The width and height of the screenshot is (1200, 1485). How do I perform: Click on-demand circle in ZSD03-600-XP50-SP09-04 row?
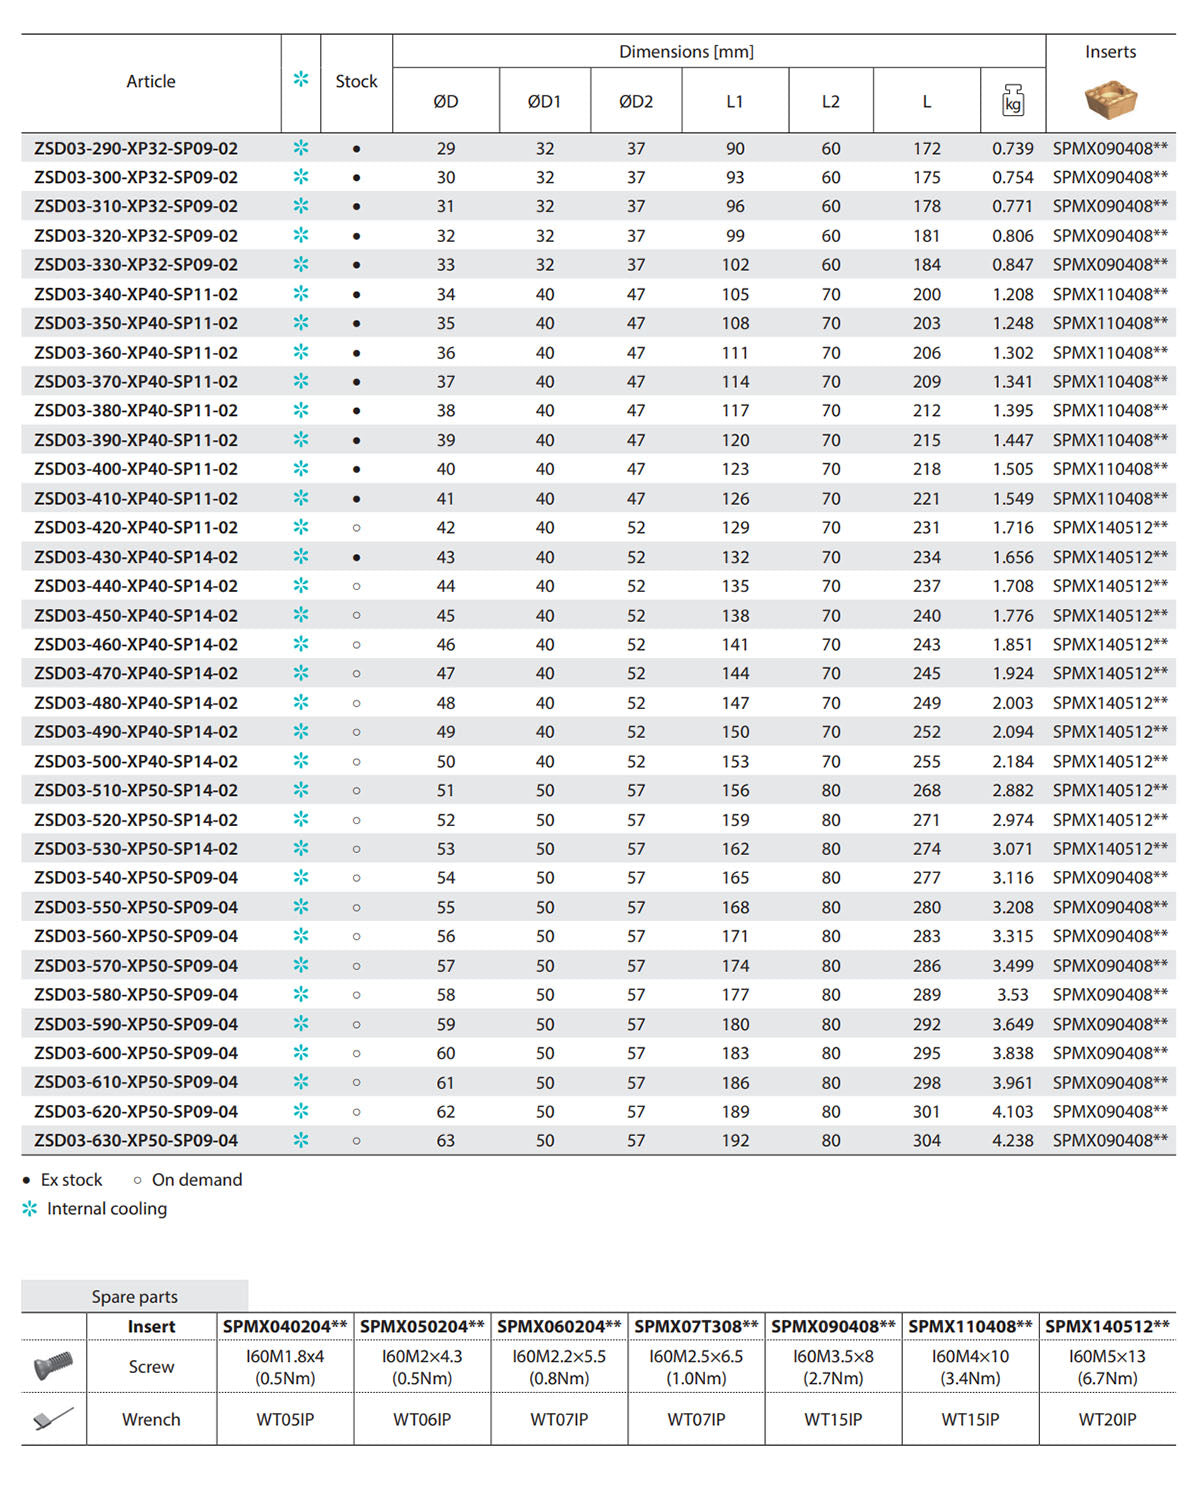(x=357, y=1053)
